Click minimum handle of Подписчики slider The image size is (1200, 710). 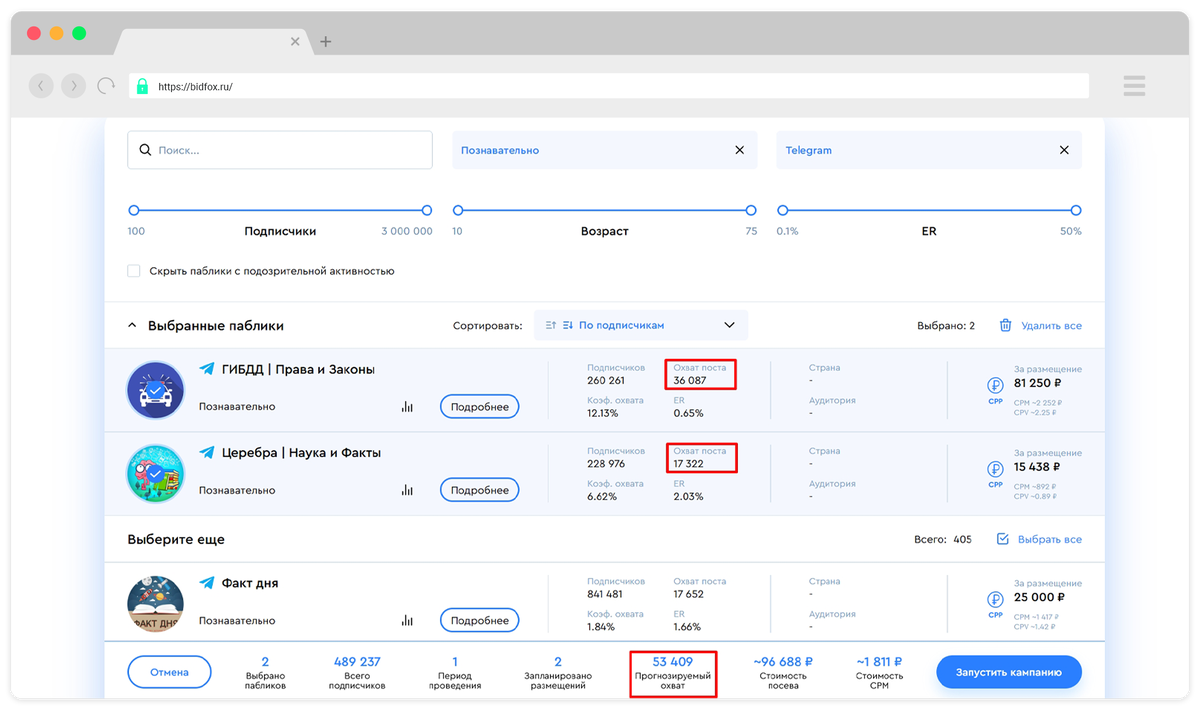(134, 210)
